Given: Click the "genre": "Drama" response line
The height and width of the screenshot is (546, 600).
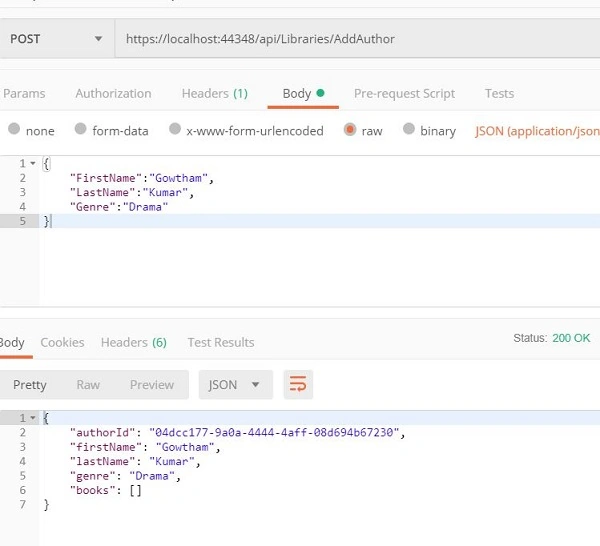Looking at the screenshot, I should 125,476.
